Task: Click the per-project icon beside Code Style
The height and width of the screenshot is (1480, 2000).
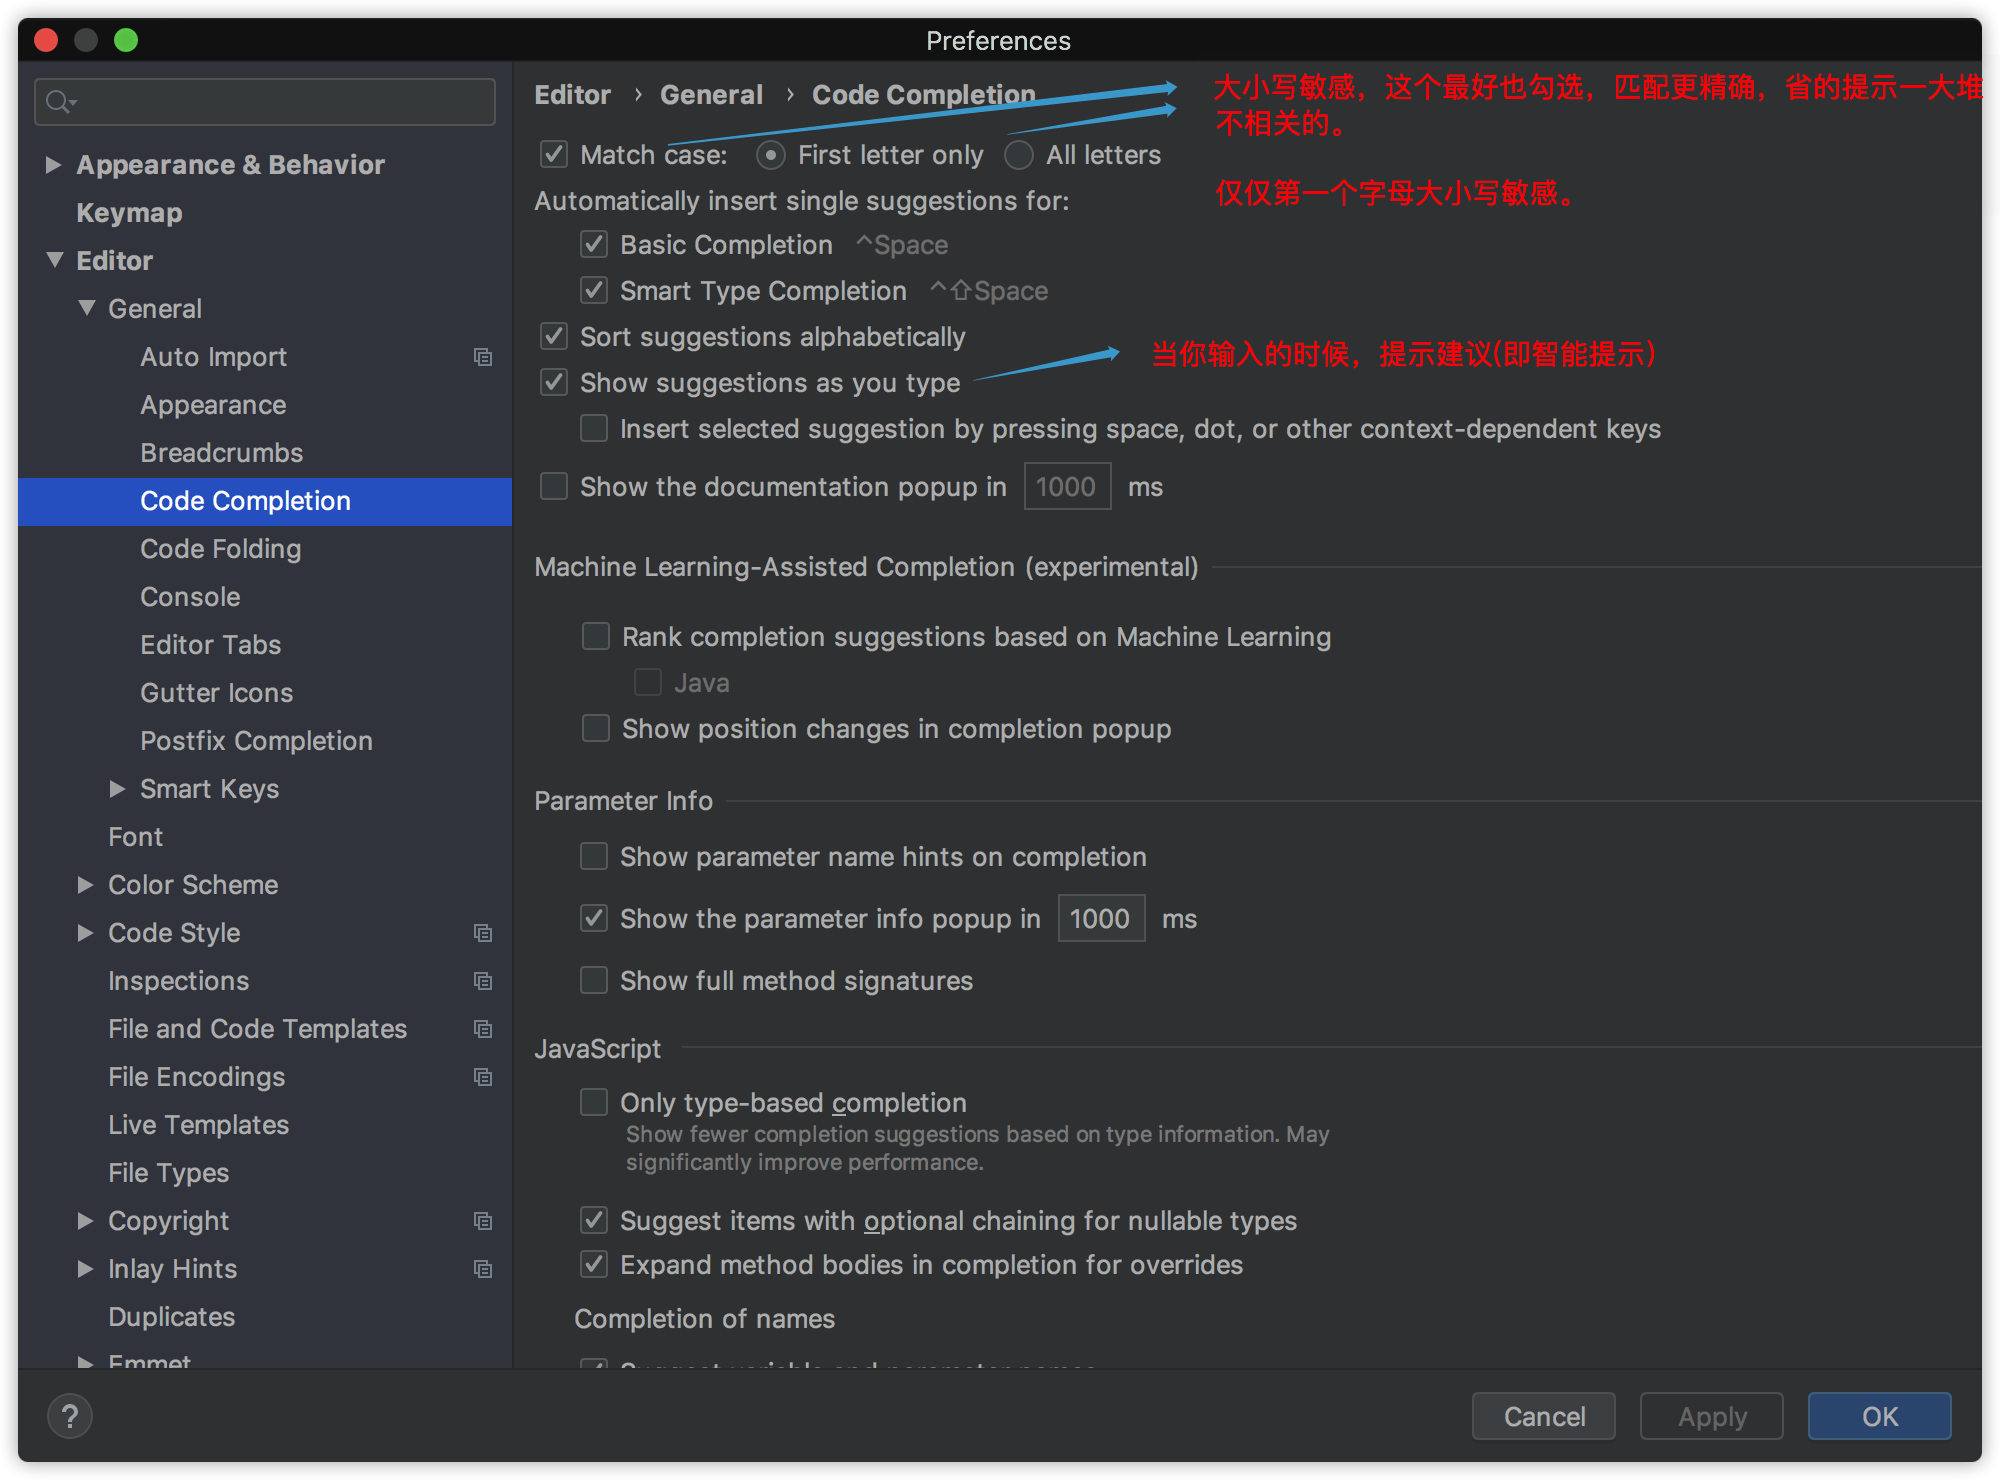Action: pyautogui.click(x=483, y=933)
